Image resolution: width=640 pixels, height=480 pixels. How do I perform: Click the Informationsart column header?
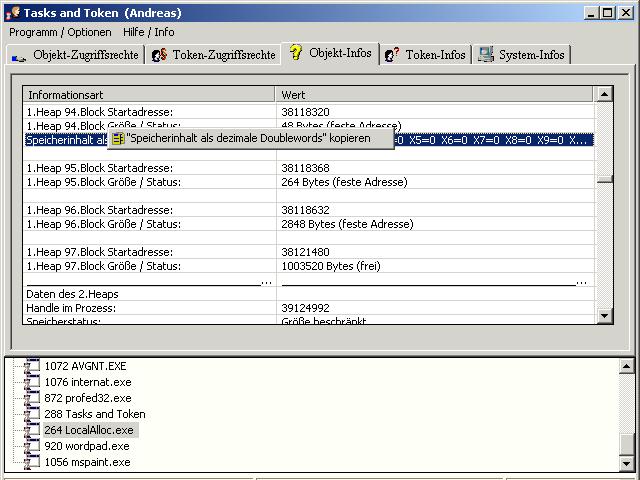coord(149,95)
